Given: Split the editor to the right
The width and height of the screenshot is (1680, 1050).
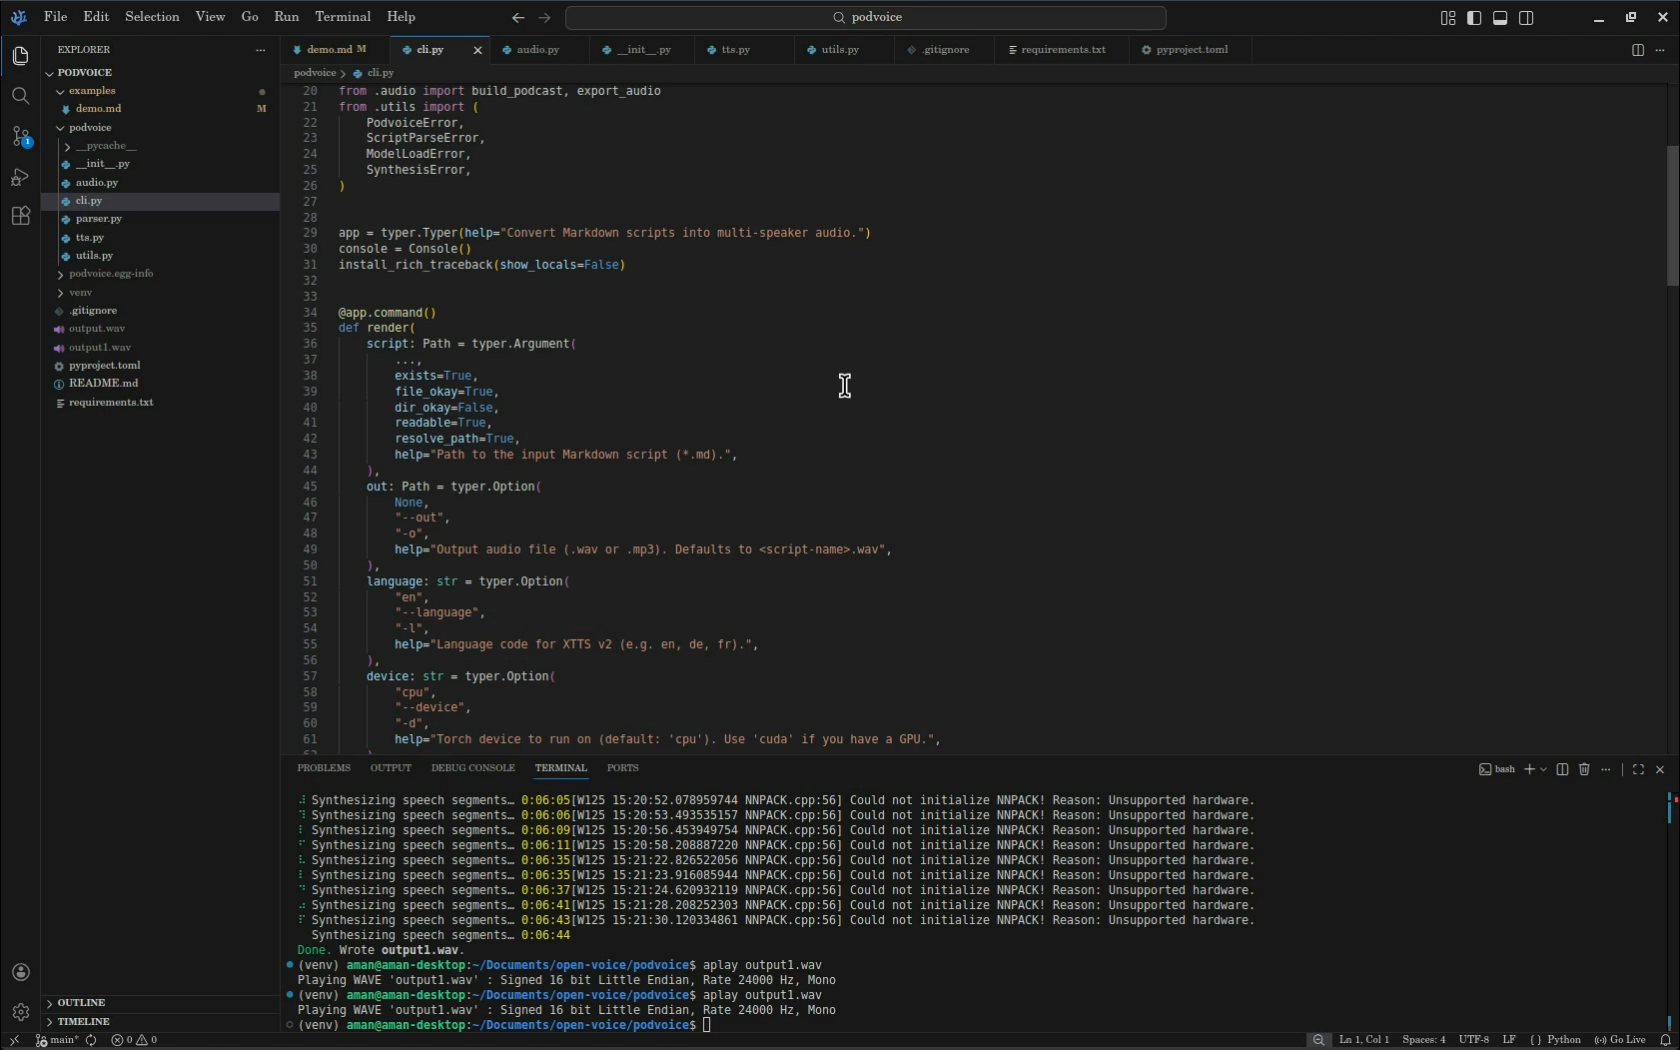Looking at the screenshot, I should tap(1637, 50).
